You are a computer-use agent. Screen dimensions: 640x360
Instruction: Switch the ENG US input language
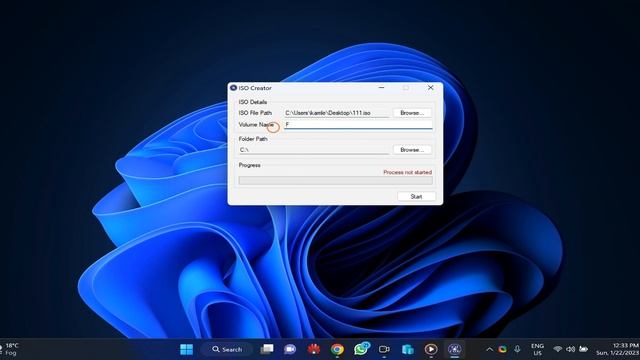(538, 349)
